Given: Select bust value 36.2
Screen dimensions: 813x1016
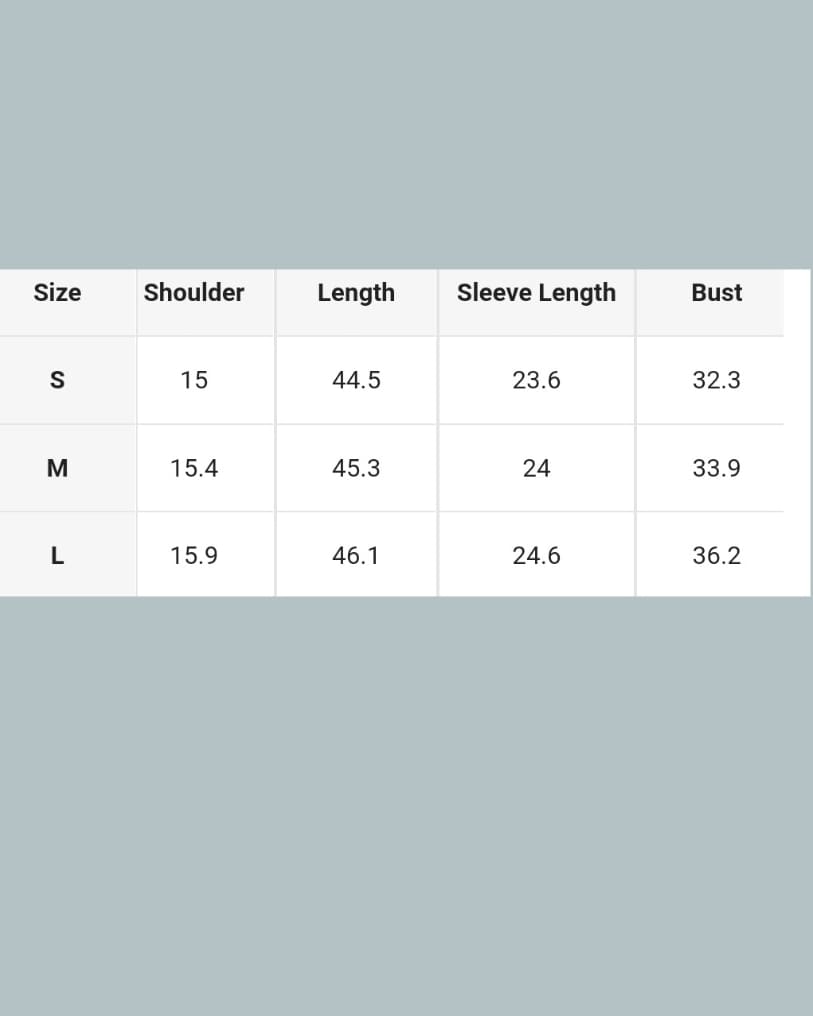Looking at the screenshot, I should 716,556.
